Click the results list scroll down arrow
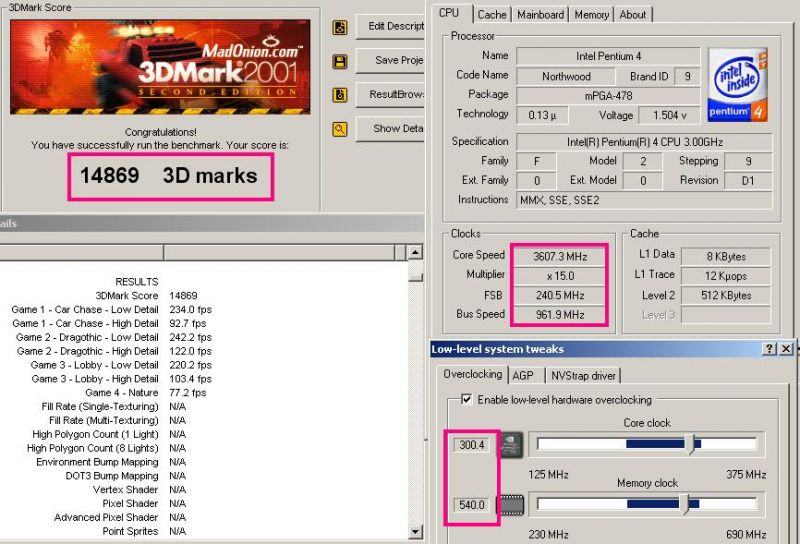Viewport: 800px width, 544px height. click(415, 532)
